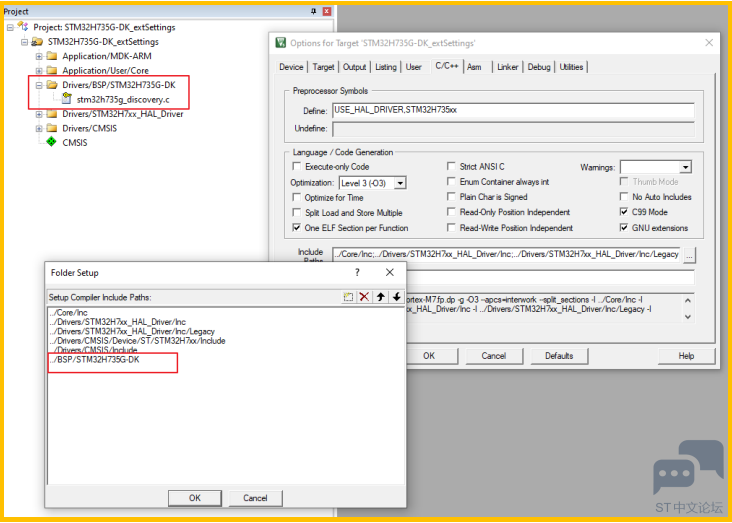Enable Plain Char is Signed
Screen dimensions: 732x523
click(451, 197)
